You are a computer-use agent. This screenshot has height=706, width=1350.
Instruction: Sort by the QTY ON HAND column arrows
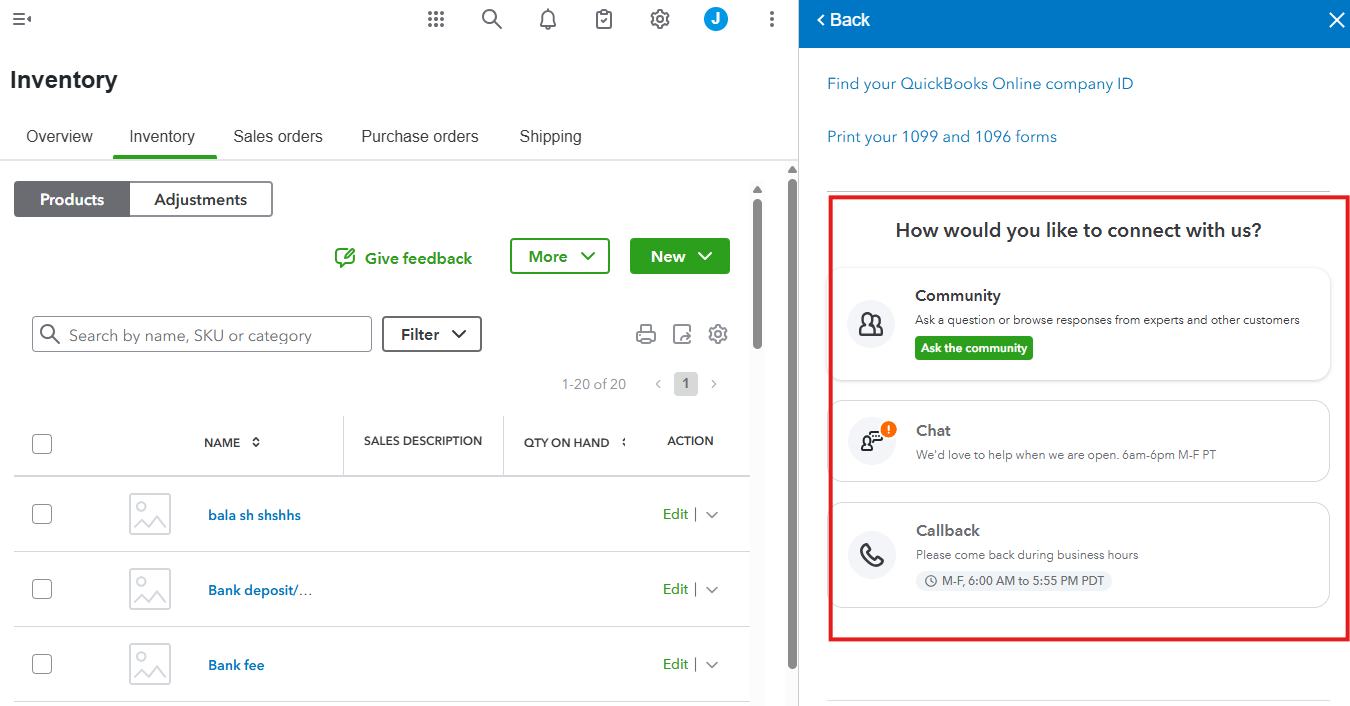click(x=624, y=442)
